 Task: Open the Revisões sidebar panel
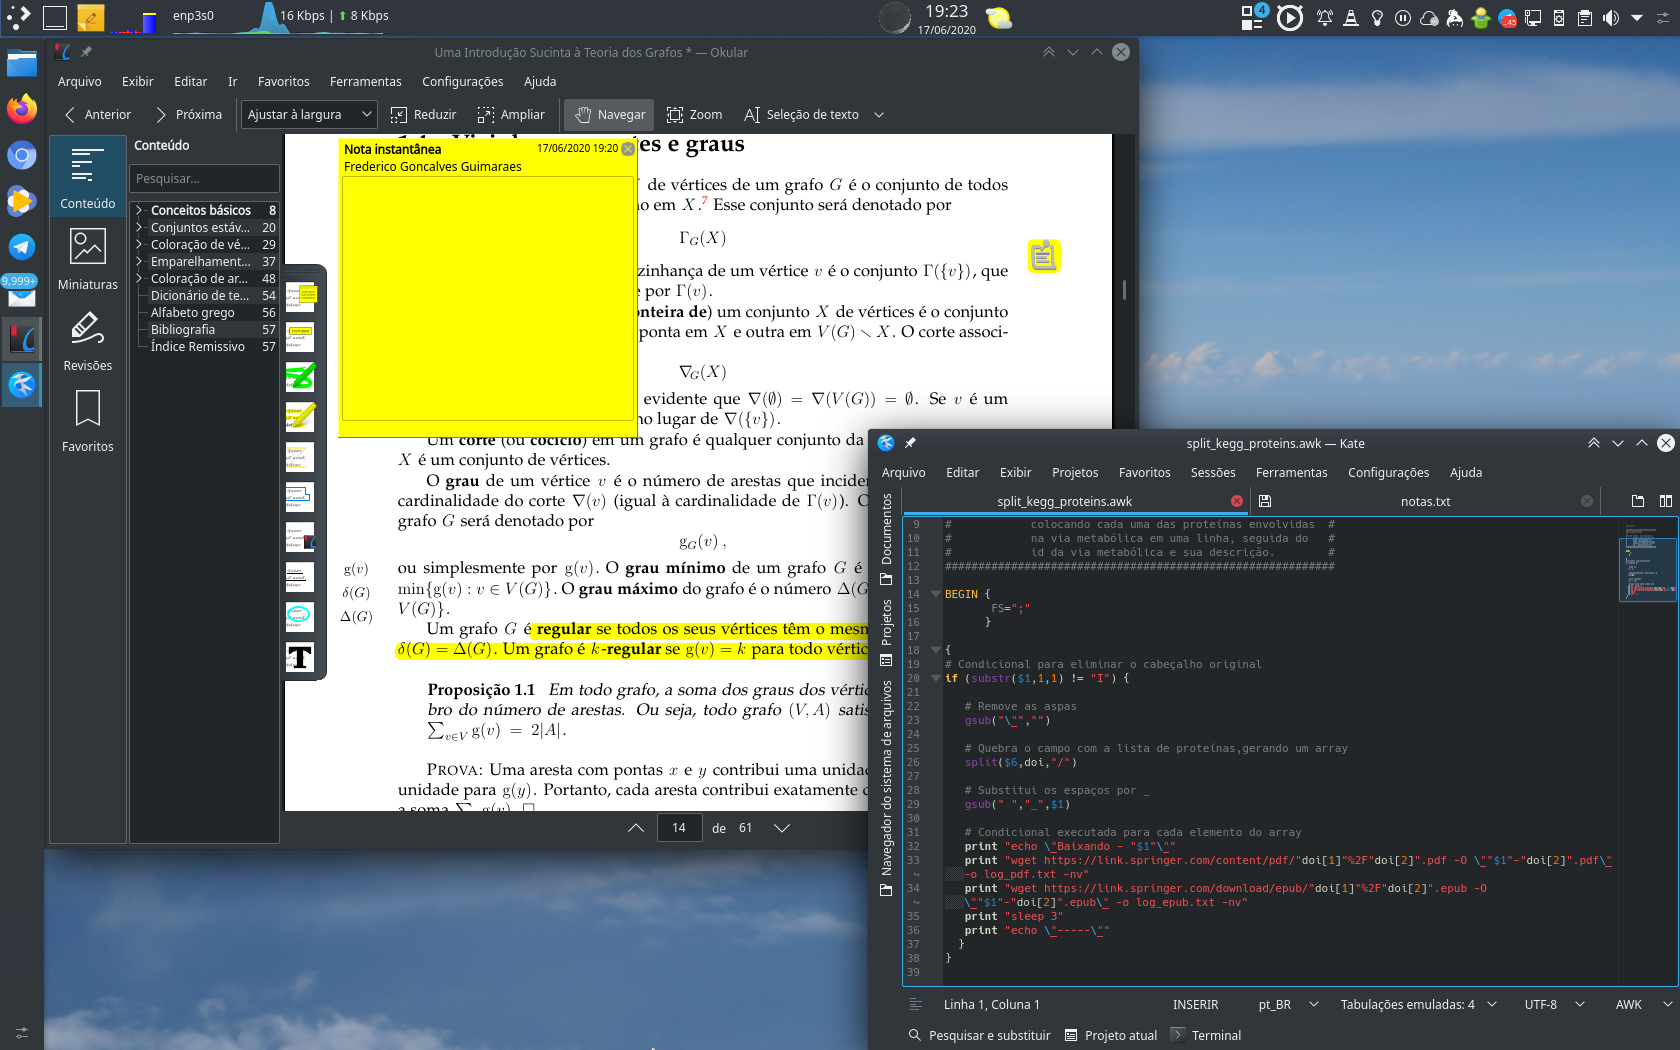88,340
